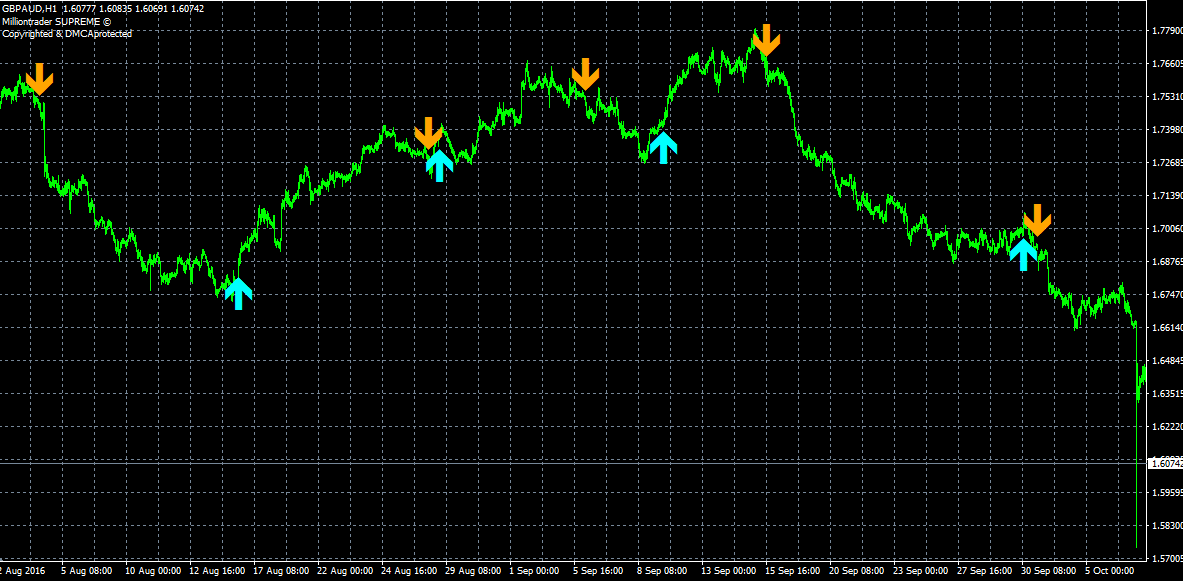Click the 5 Sep 16:00 time label
The image size is (1183, 581).
pos(600,571)
